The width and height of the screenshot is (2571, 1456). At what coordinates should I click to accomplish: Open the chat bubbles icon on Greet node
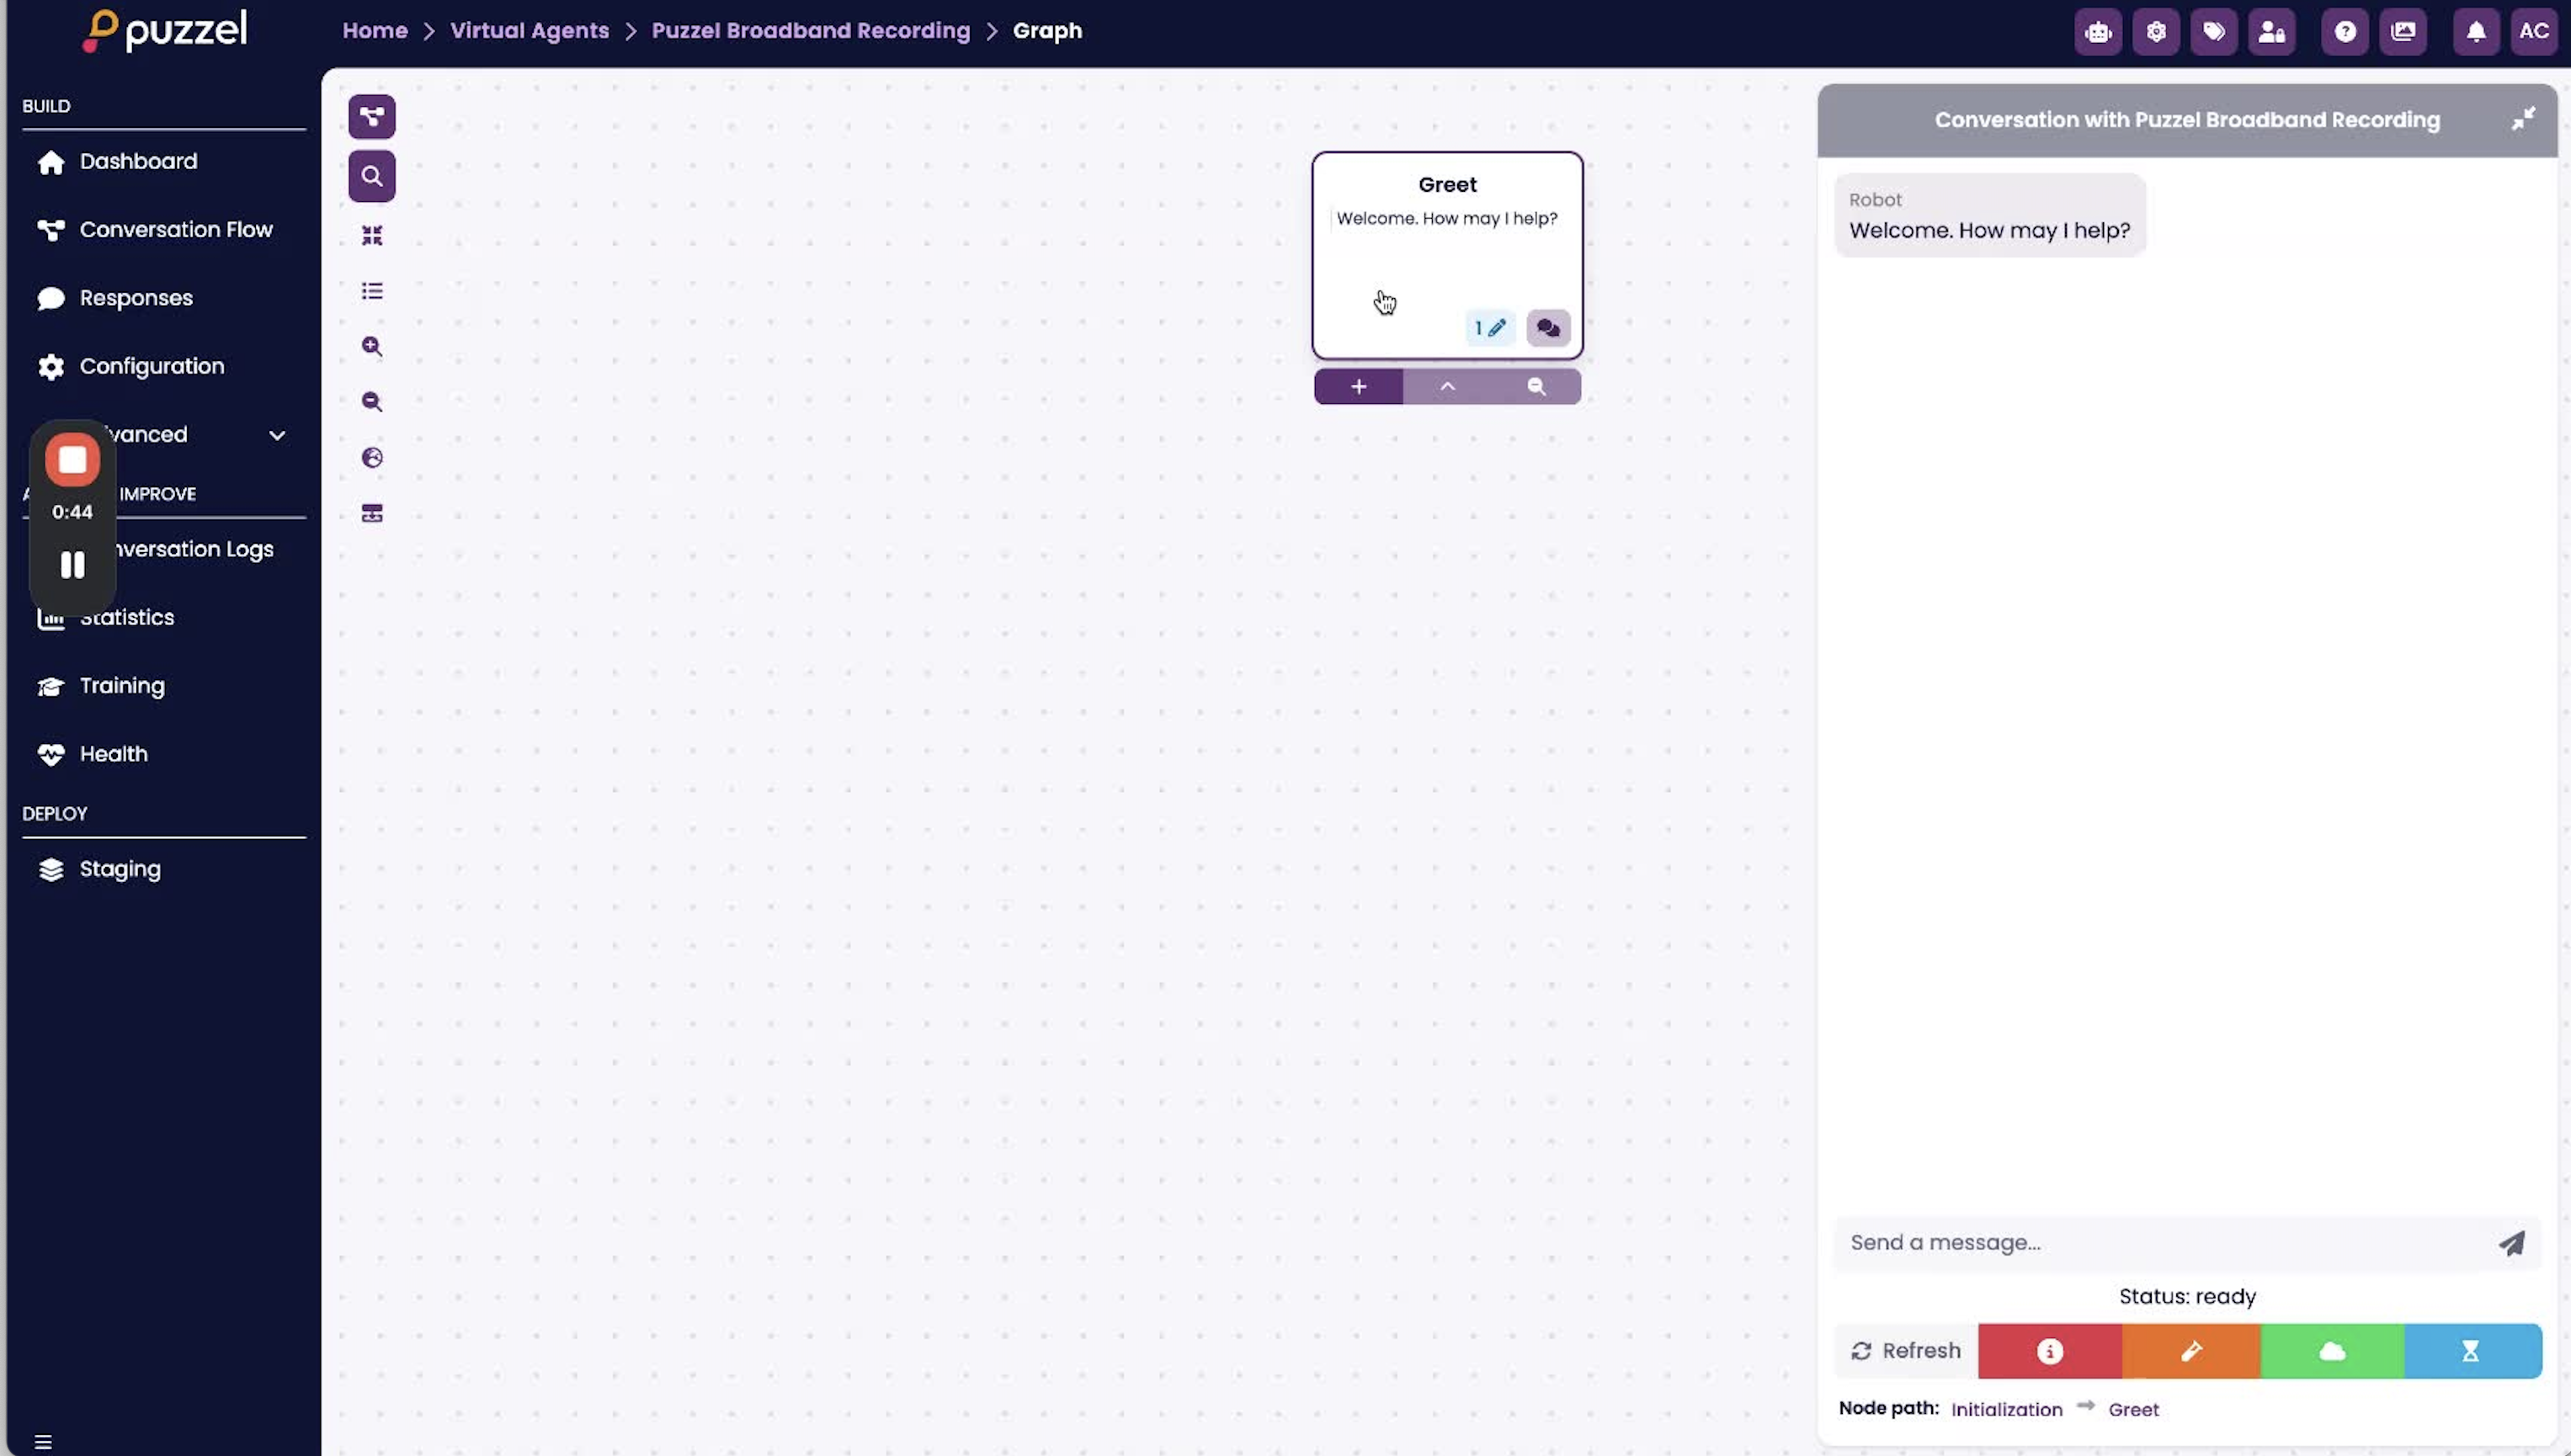point(1547,328)
